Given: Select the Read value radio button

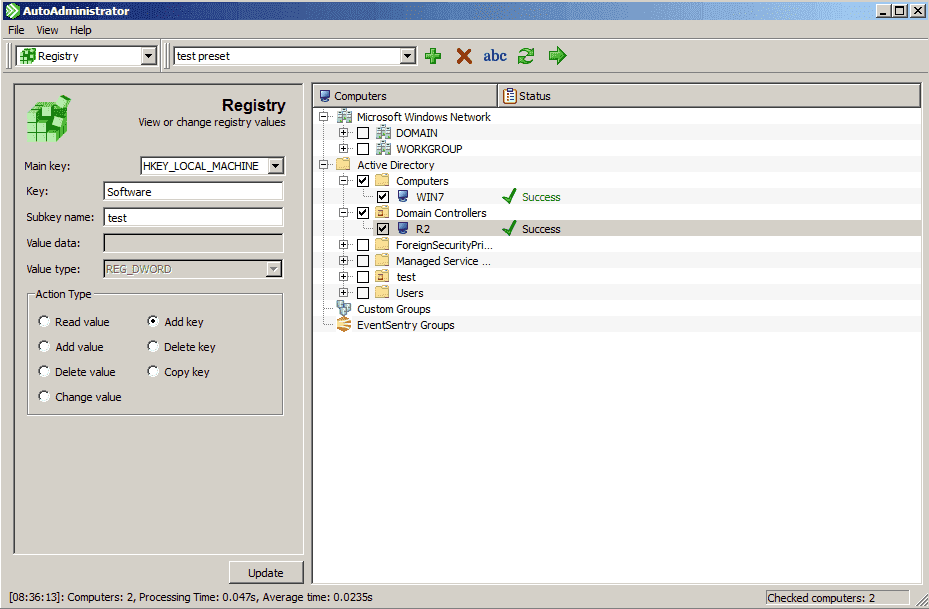Looking at the screenshot, I should click(x=43, y=321).
